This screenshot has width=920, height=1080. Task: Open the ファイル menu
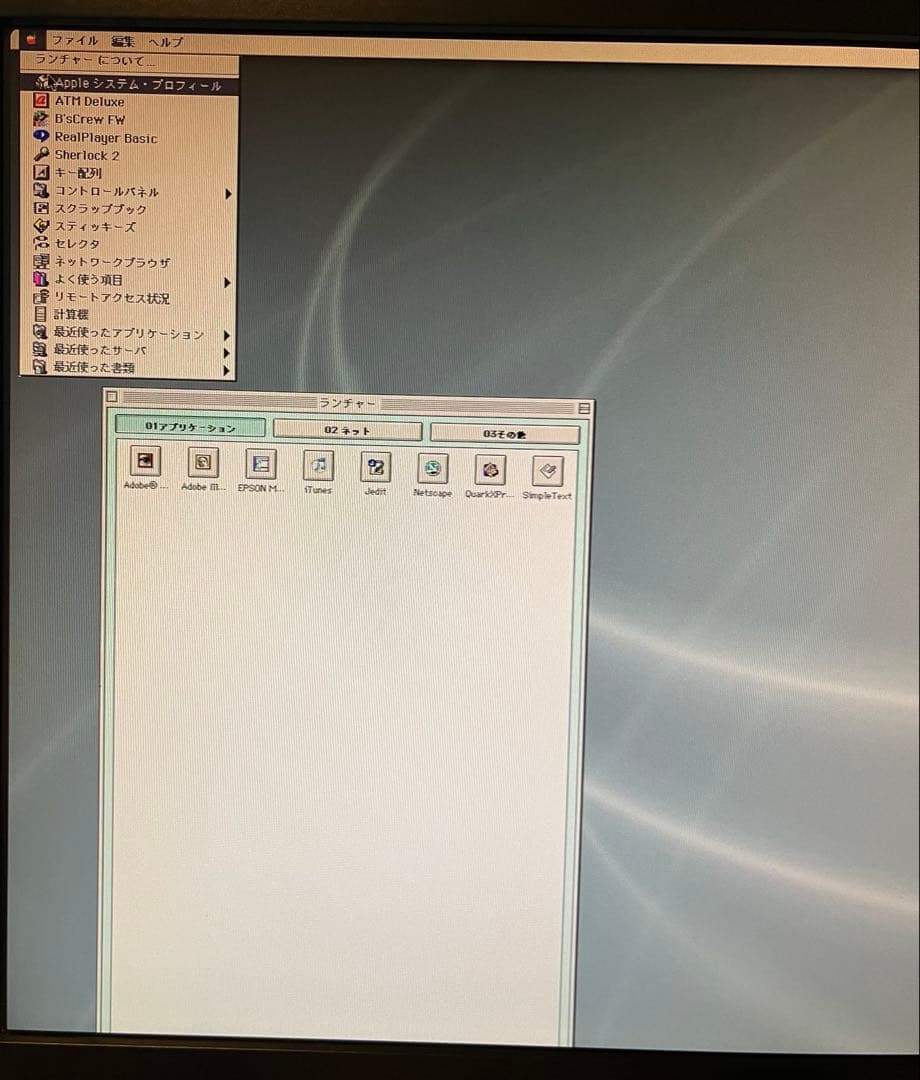77,41
